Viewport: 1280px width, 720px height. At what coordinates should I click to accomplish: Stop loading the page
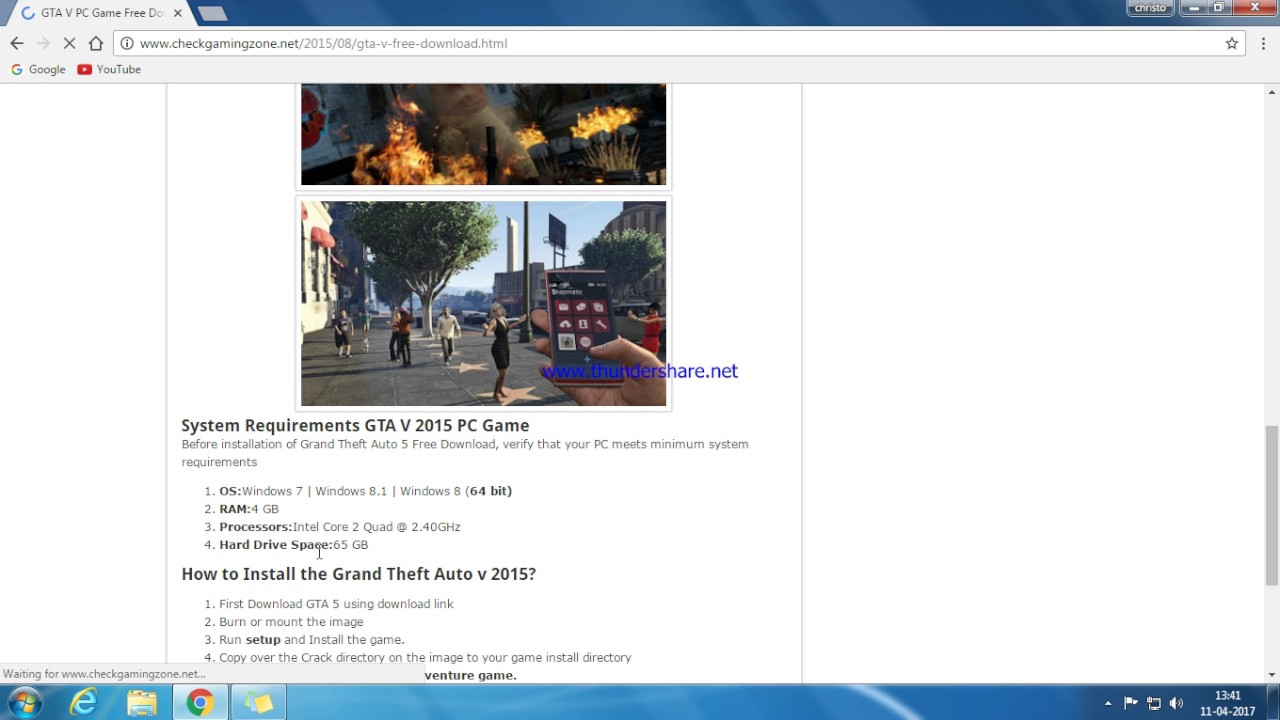[69, 43]
